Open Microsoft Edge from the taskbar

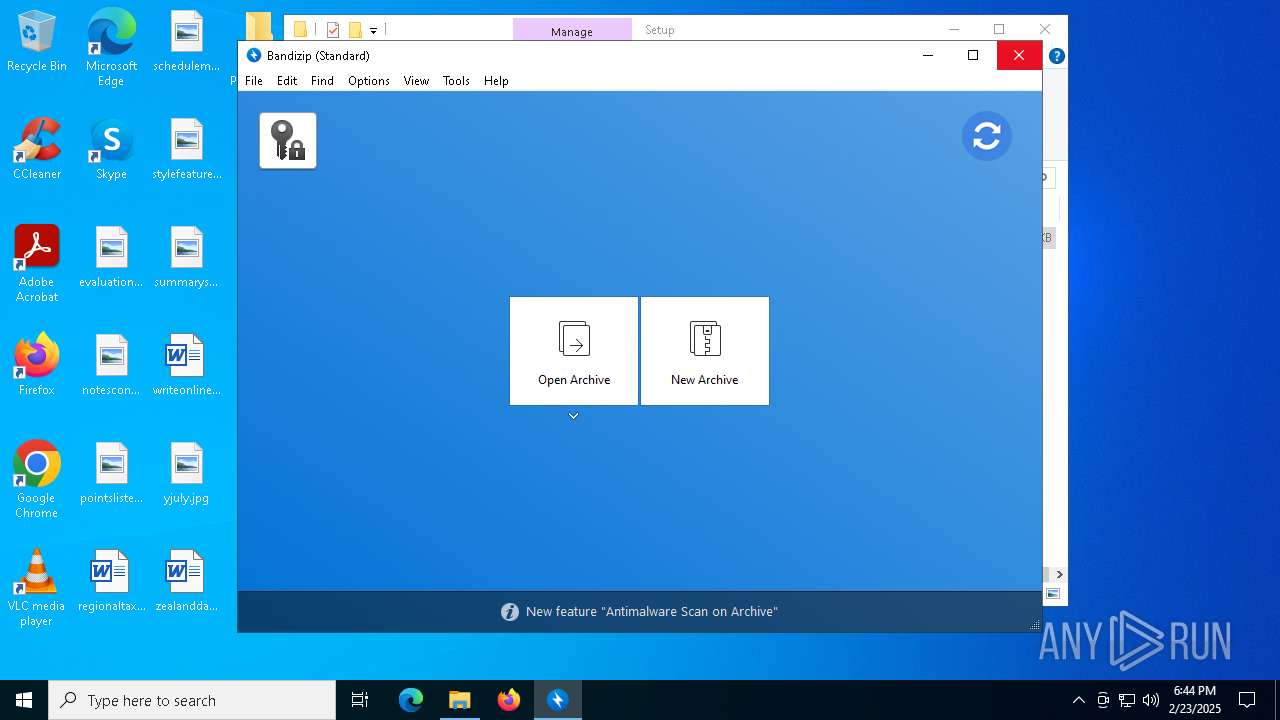point(411,700)
